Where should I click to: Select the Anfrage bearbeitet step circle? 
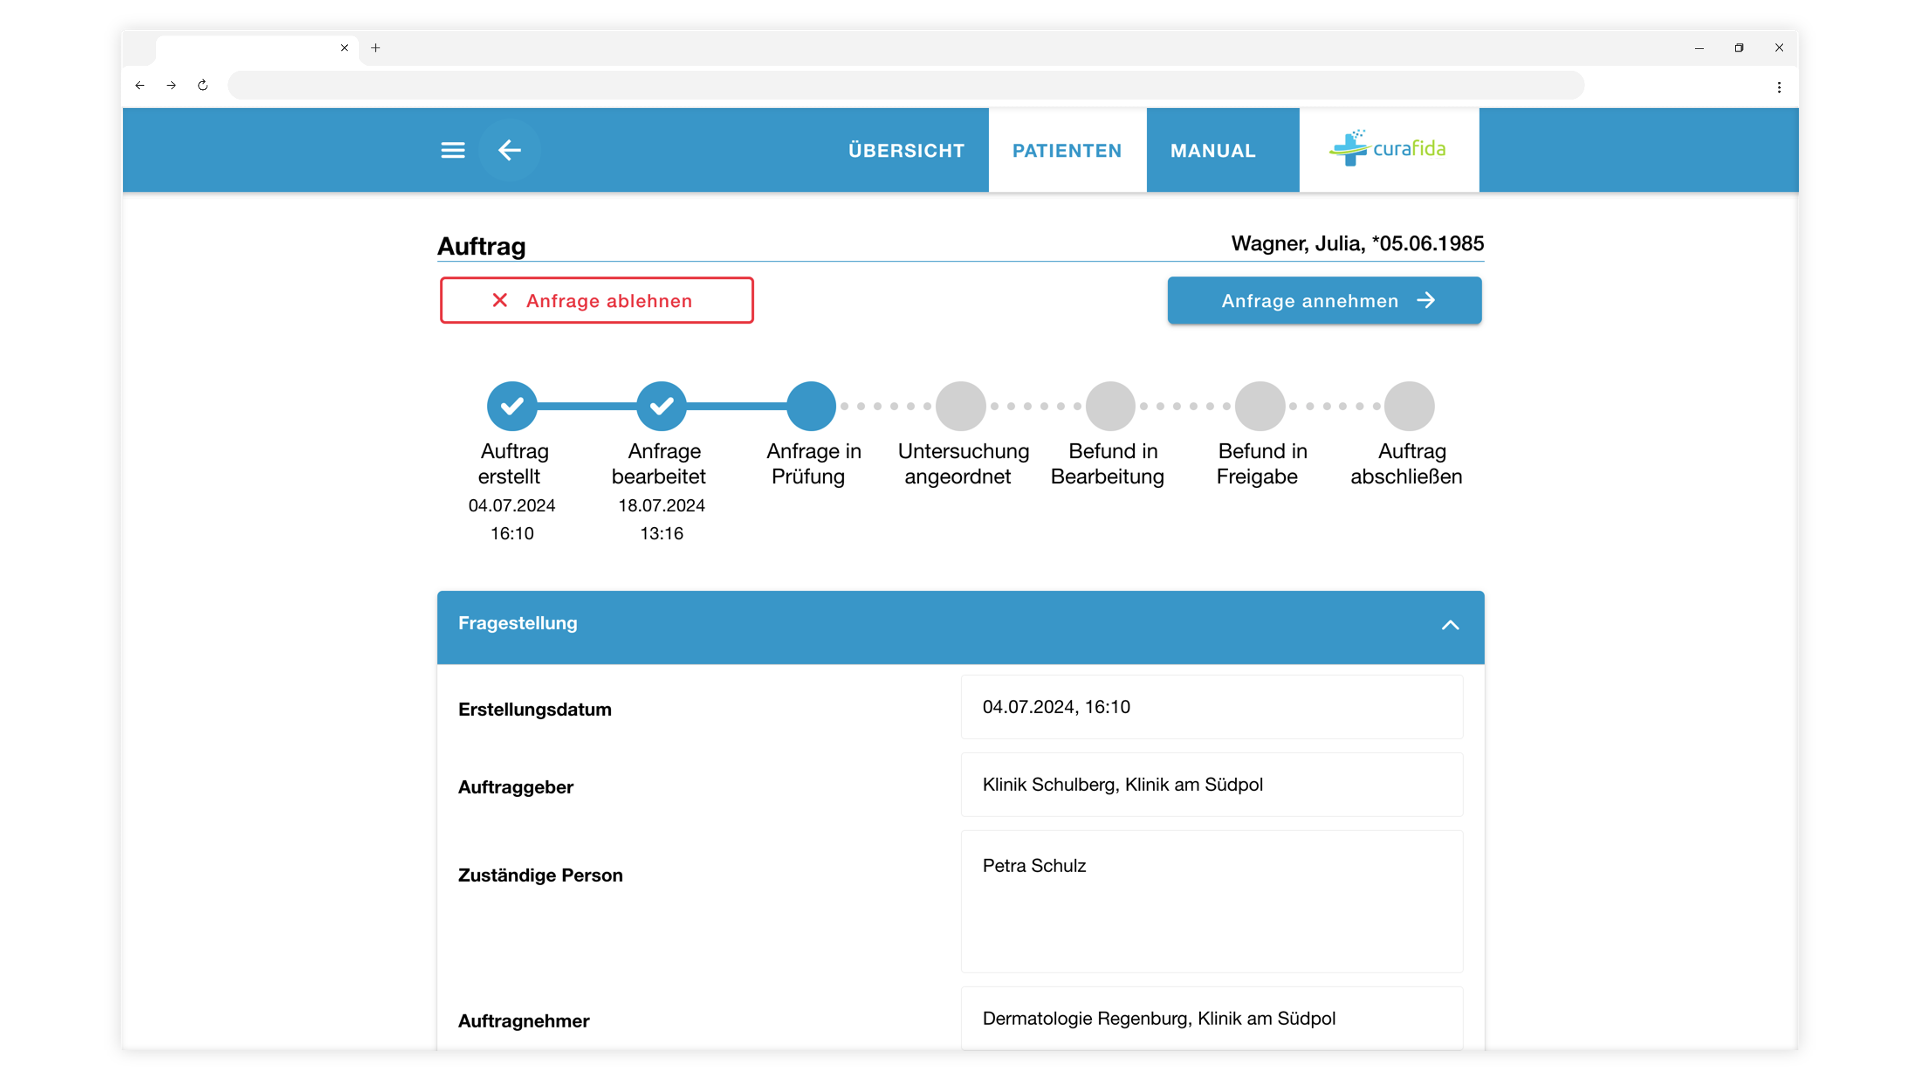click(x=662, y=406)
